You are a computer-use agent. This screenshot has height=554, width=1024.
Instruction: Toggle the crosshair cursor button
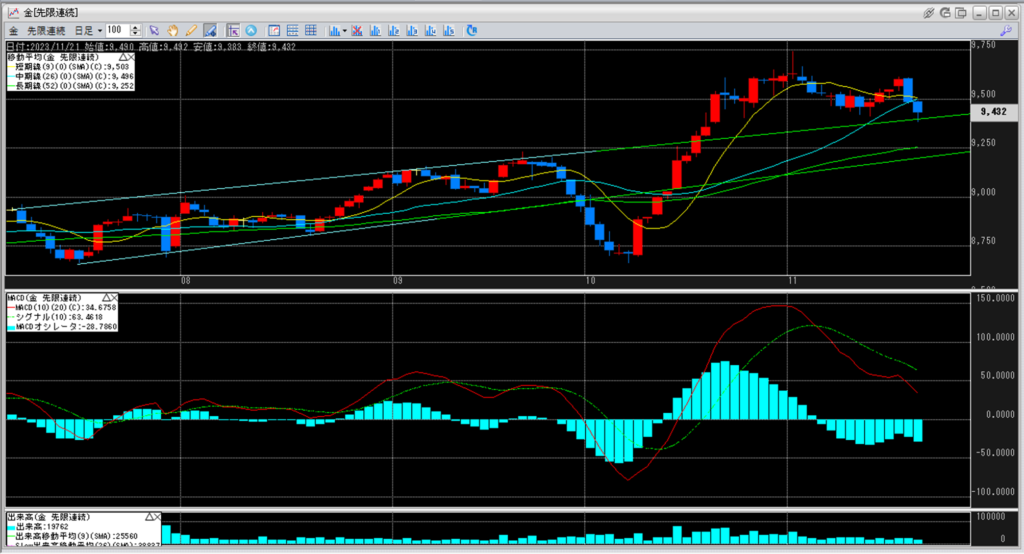233,31
